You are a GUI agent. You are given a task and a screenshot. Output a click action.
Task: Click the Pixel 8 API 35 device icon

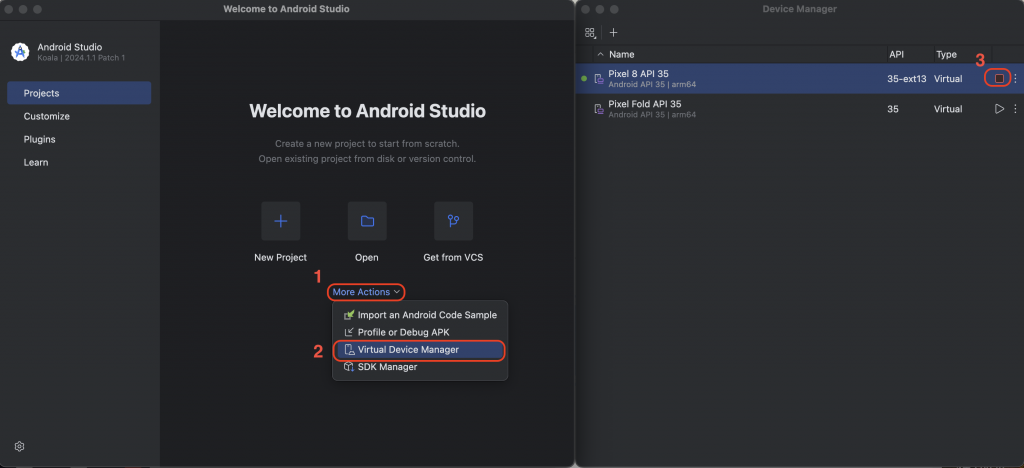599,79
